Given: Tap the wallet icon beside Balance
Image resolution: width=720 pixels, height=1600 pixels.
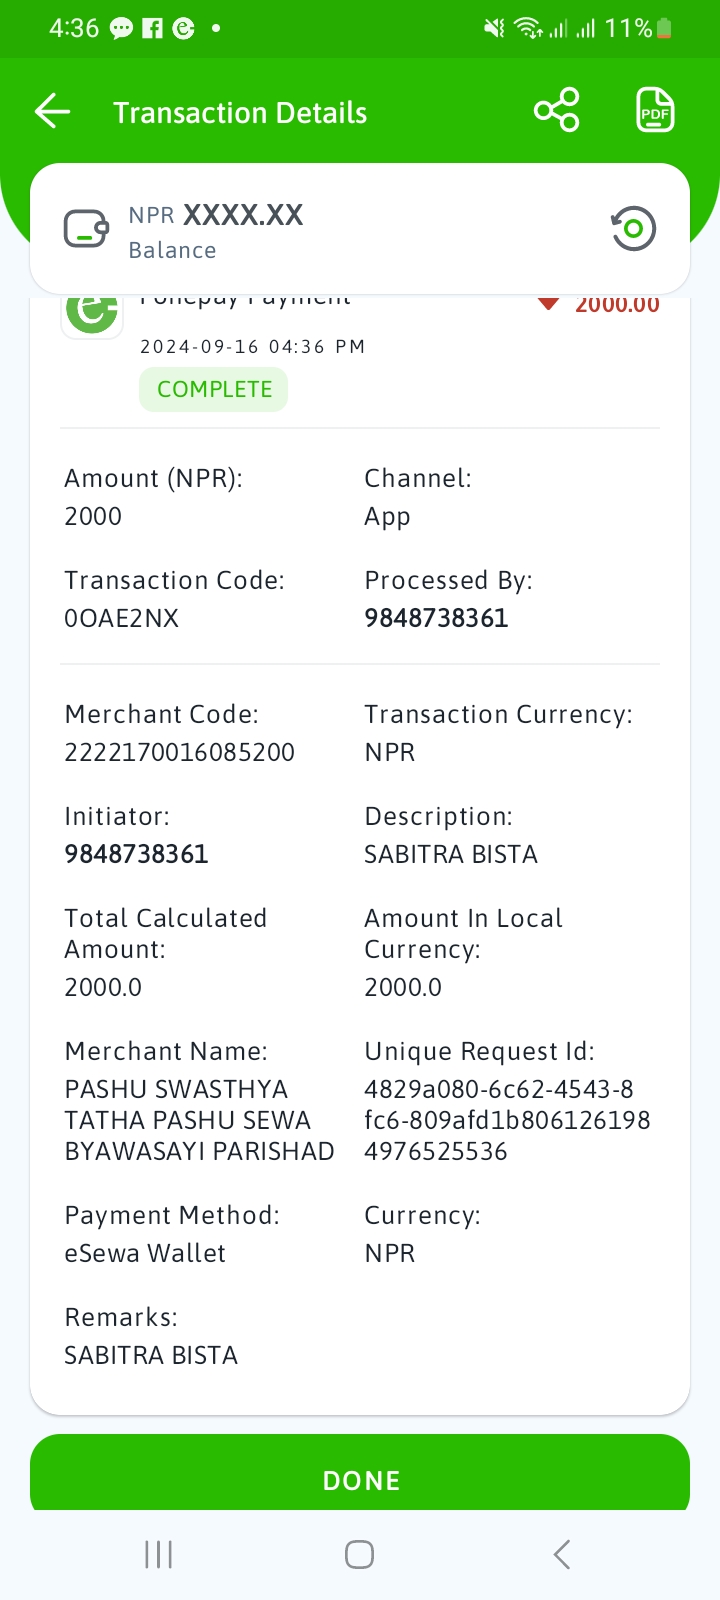Looking at the screenshot, I should [86, 229].
